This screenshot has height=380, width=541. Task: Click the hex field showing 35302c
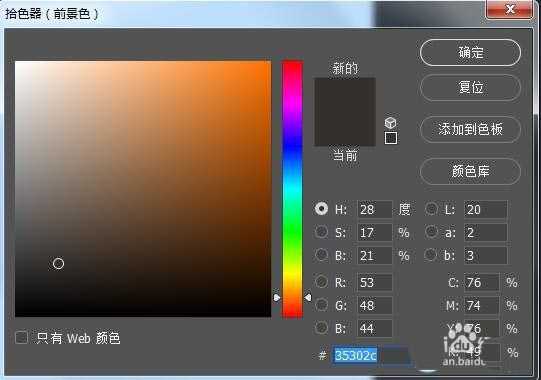click(x=371, y=355)
